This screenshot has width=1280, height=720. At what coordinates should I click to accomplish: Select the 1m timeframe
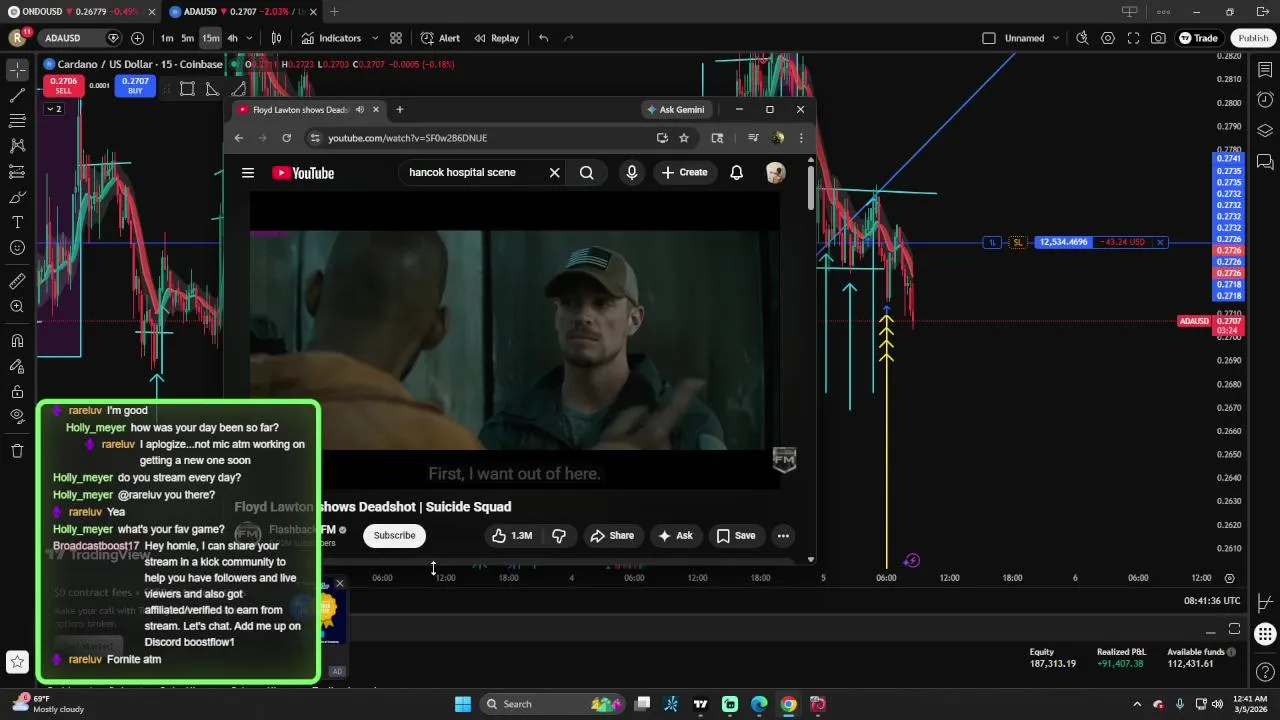tap(167, 38)
